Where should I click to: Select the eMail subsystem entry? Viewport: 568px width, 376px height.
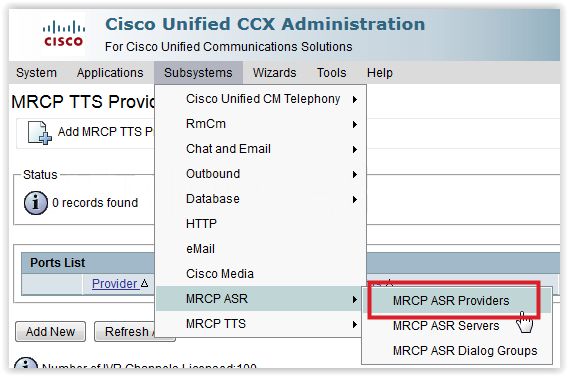pos(261,249)
